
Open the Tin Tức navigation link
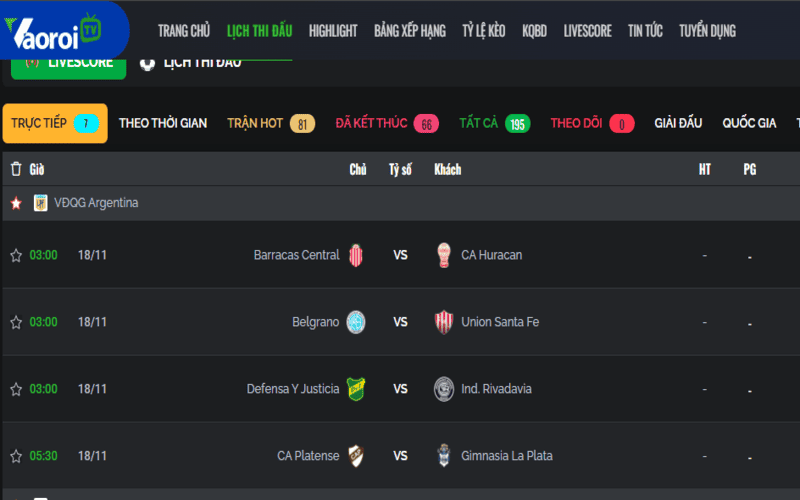(645, 31)
